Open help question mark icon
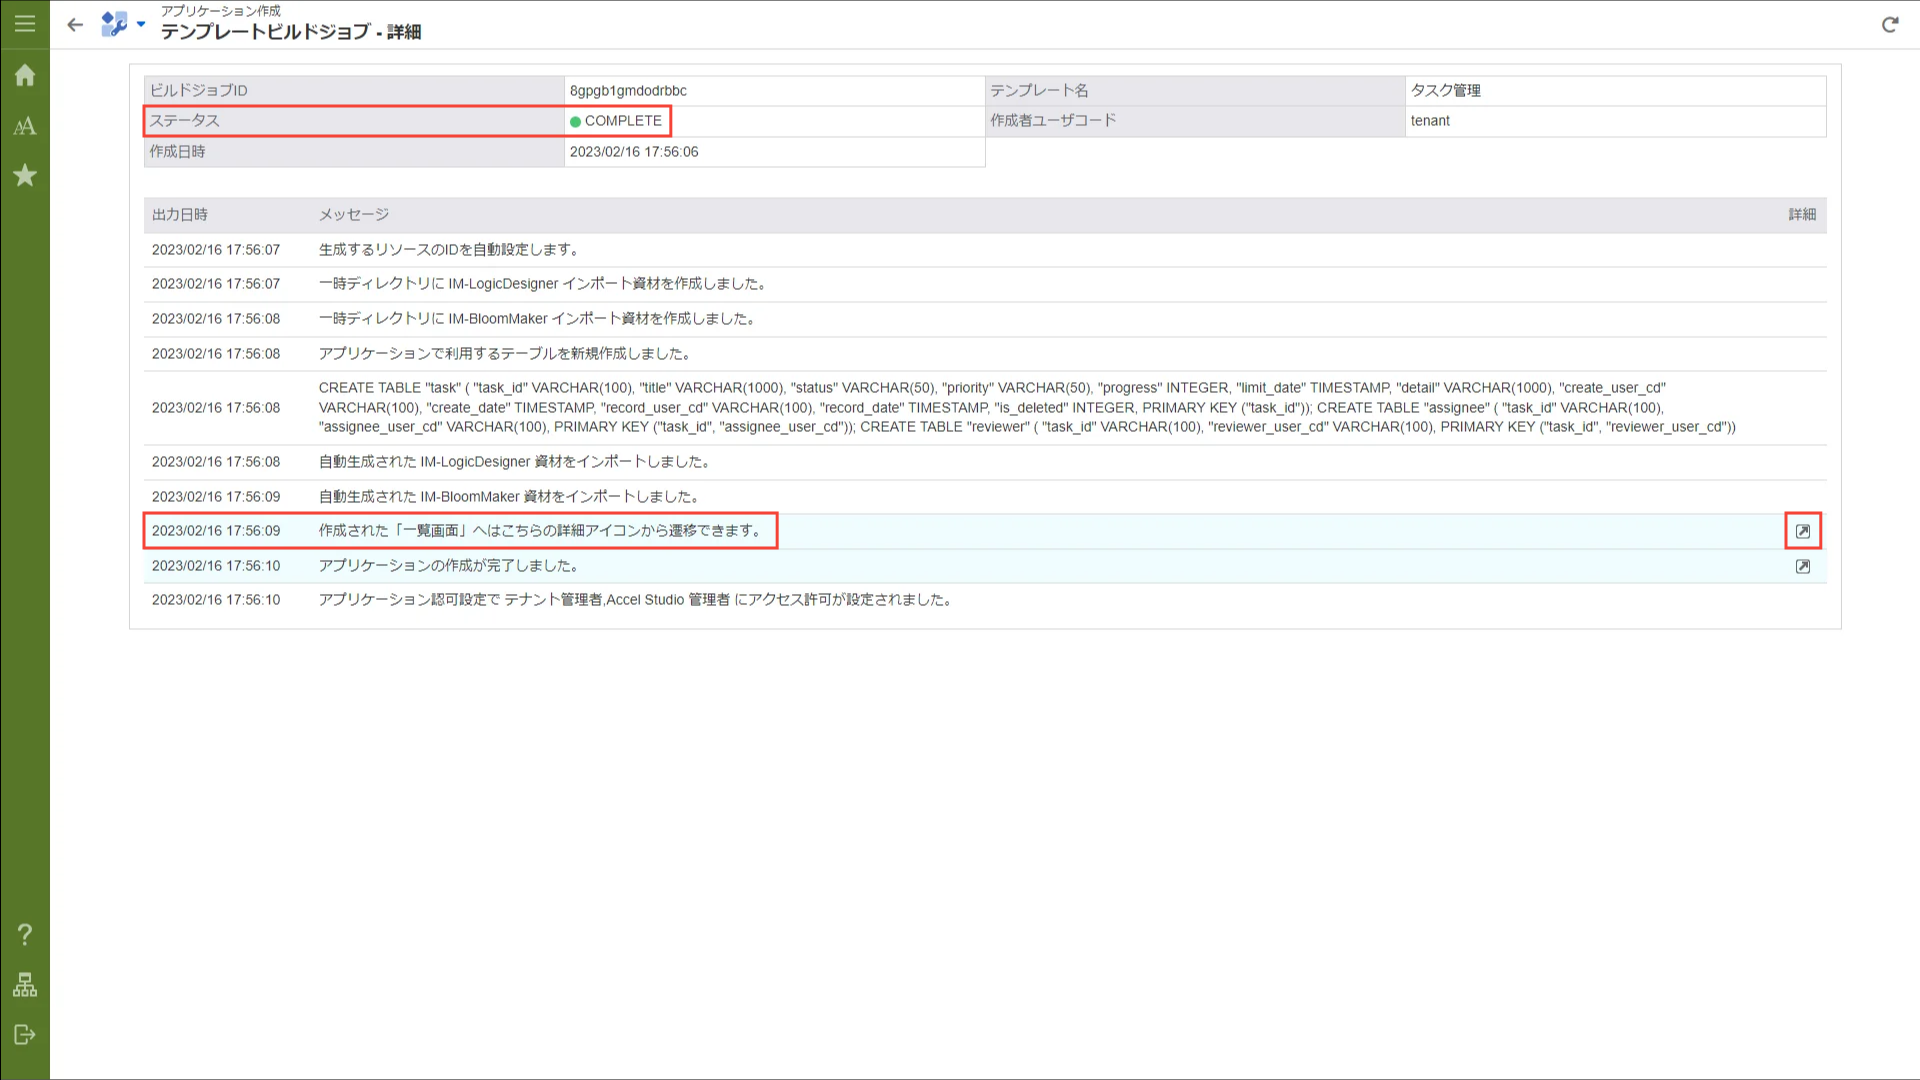This screenshot has height=1080, width=1920. click(x=25, y=934)
